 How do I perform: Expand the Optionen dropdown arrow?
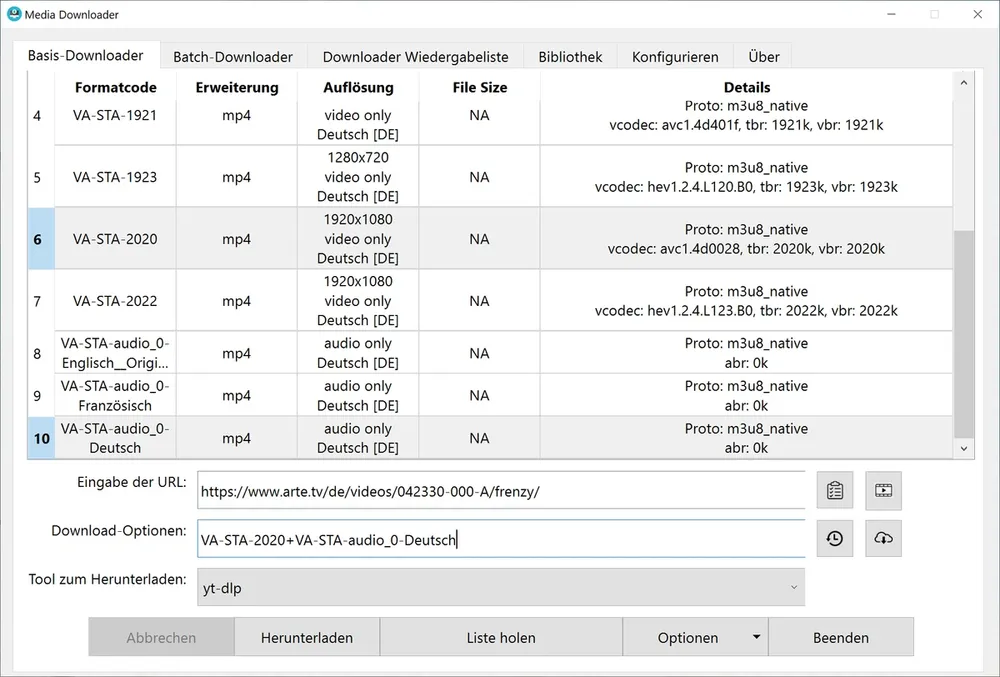(756, 637)
